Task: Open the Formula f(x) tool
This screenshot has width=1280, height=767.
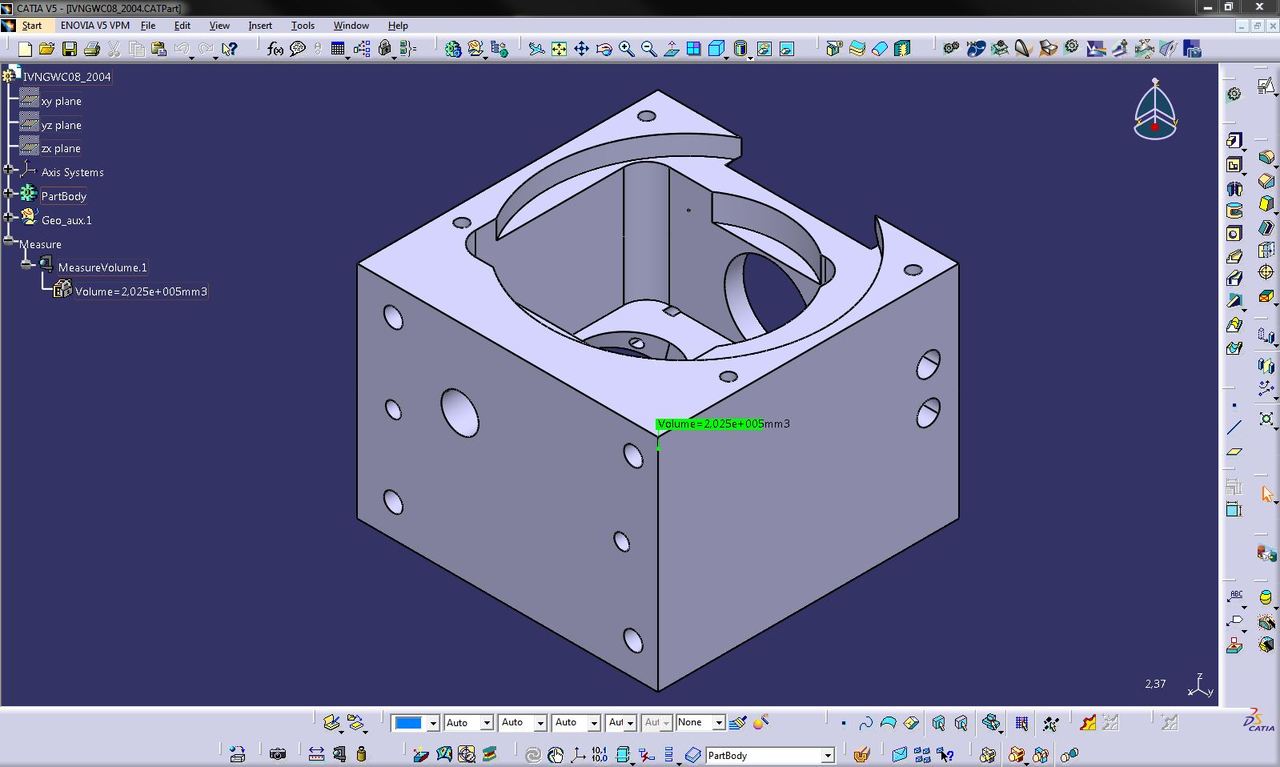Action: [275, 48]
